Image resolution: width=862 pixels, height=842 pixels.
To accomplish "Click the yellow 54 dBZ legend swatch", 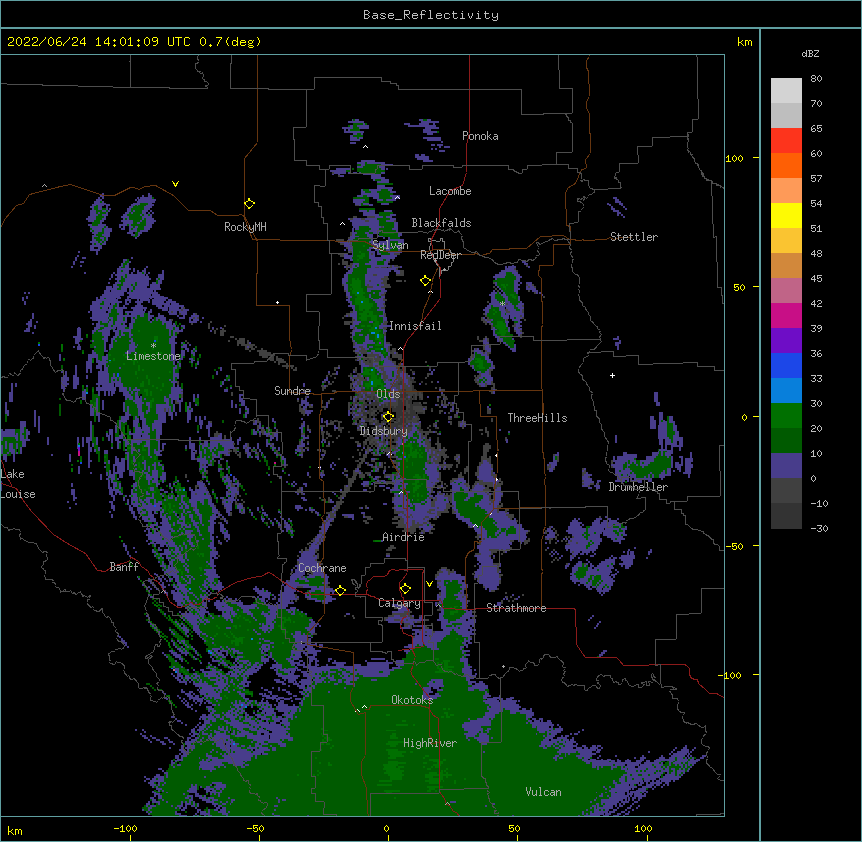I will click(786, 215).
